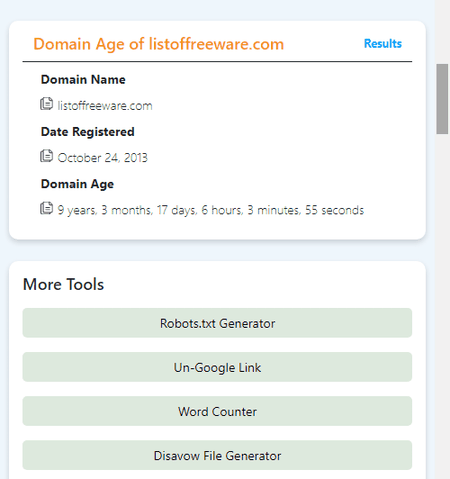This screenshot has width=450, height=479.
Task: Click the More Tools heading
Action: 63,284
